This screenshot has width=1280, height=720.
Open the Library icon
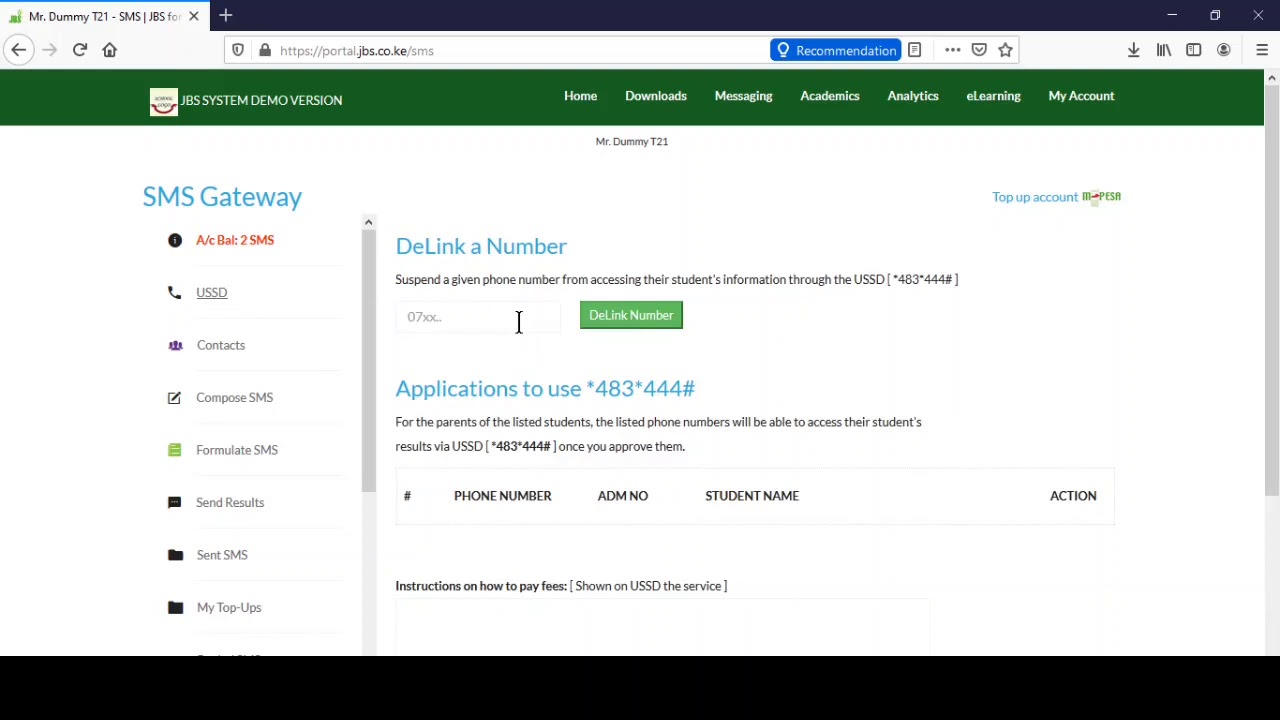click(1164, 50)
